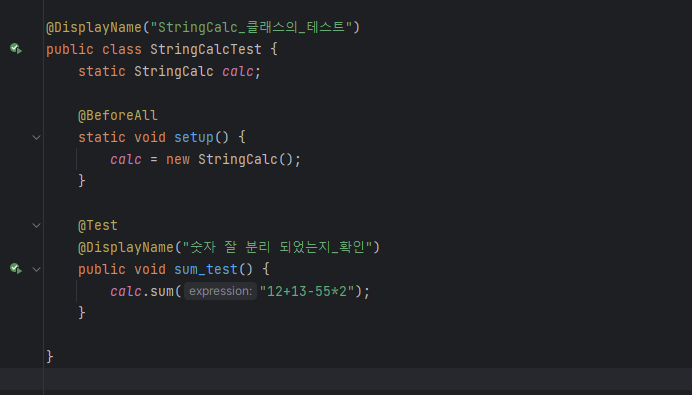The image size is (692, 395).
Task: Fold the sum_test method body chevron
Action: tap(37, 269)
